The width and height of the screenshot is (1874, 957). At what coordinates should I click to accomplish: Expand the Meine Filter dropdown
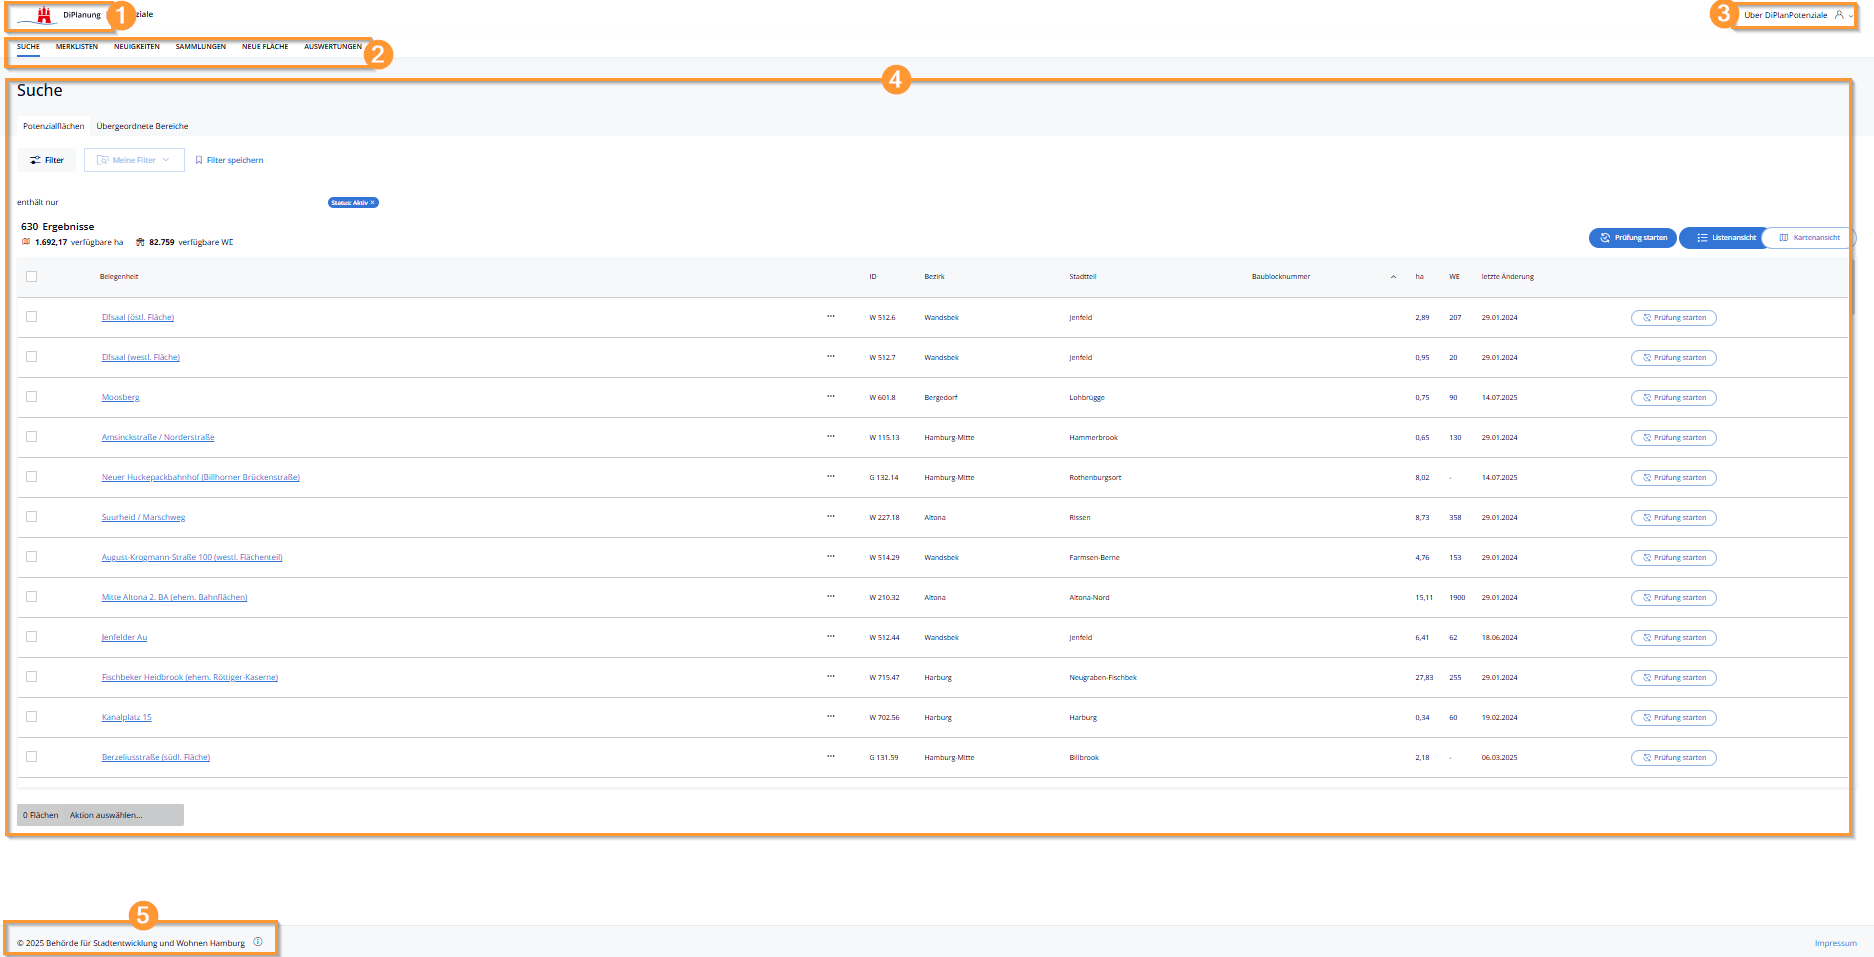coord(134,160)
